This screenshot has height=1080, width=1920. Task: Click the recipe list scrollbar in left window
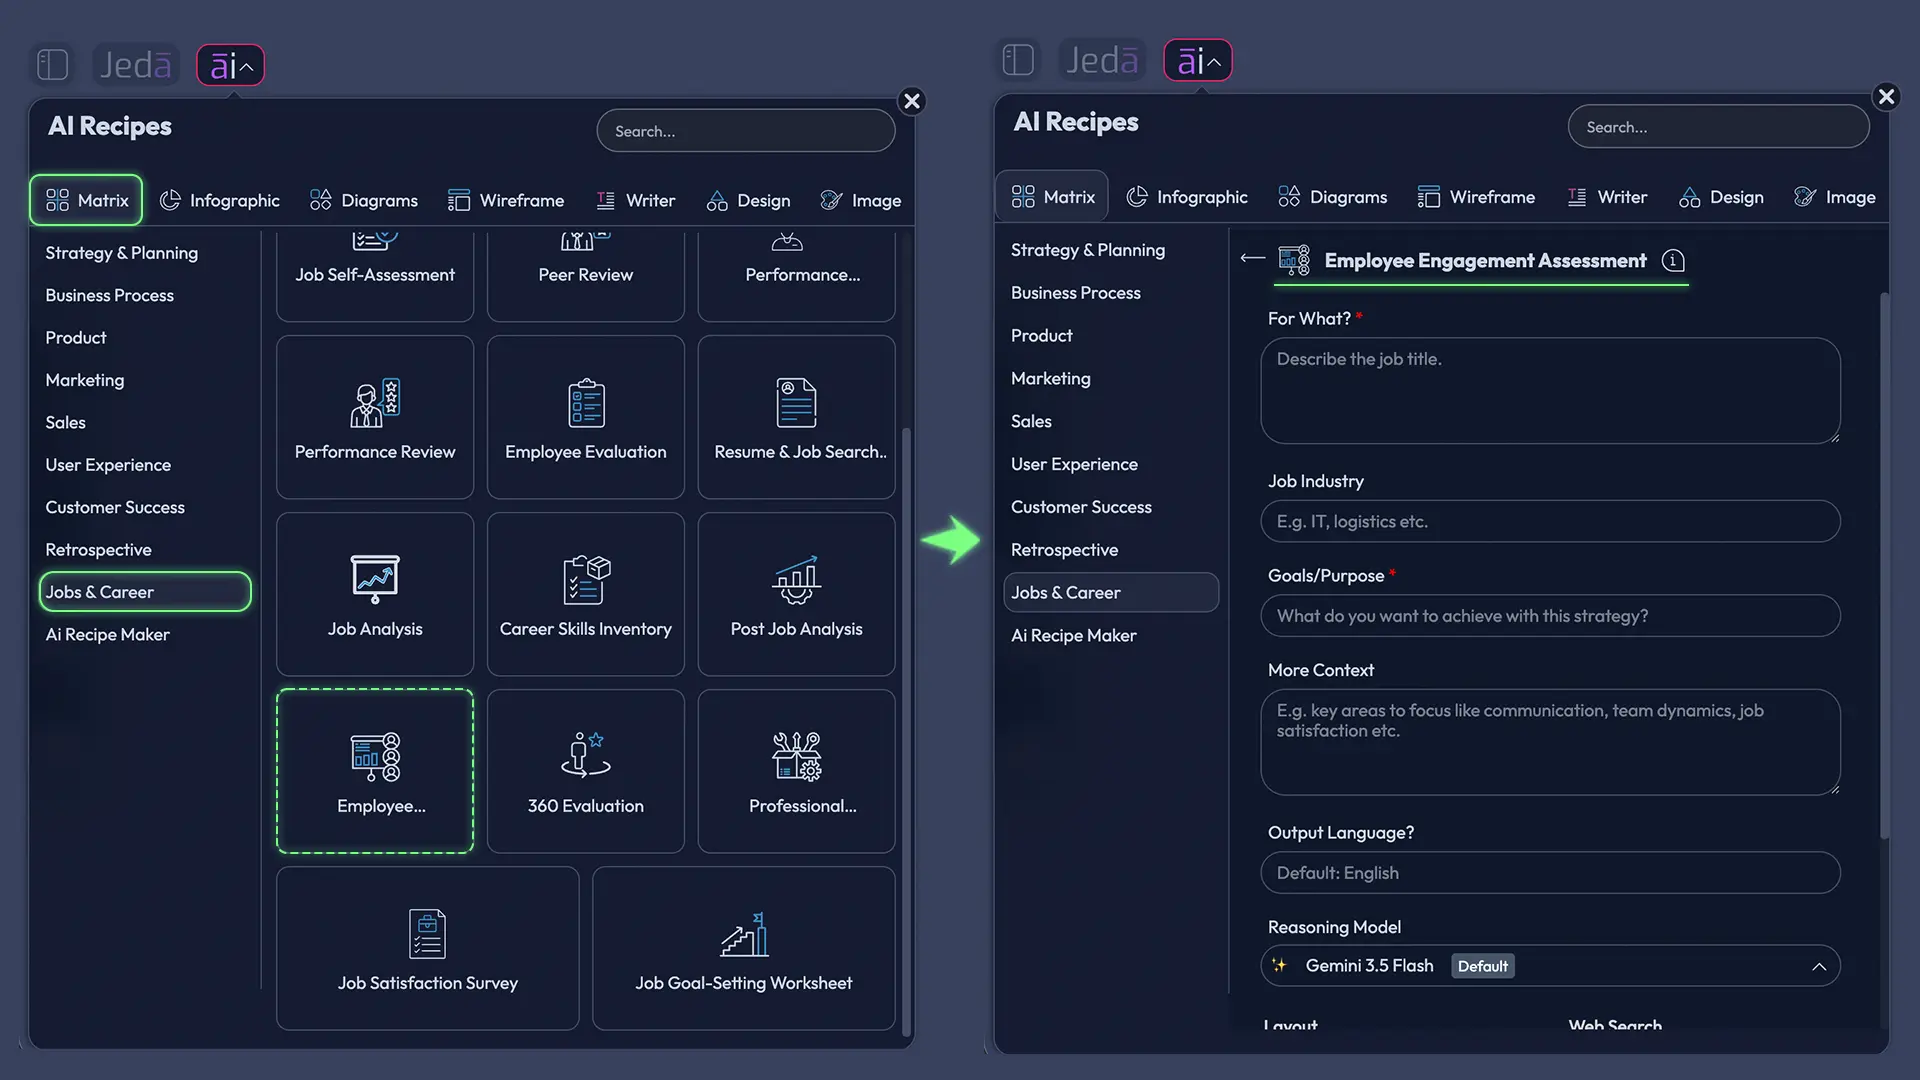906,732
